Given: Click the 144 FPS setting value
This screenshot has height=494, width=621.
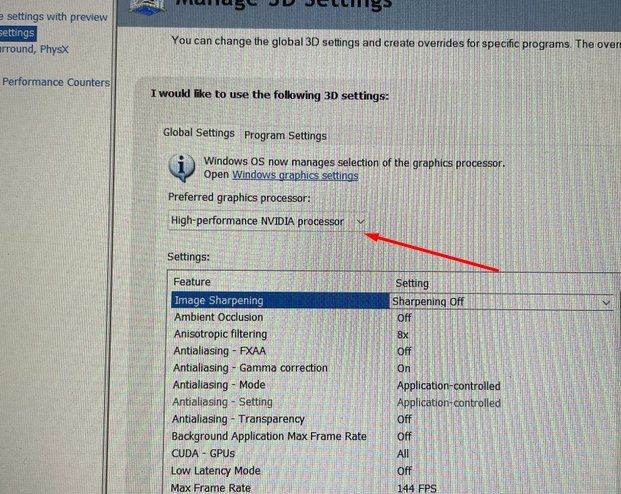Looking at the screenshot, I should coord(417,488).
